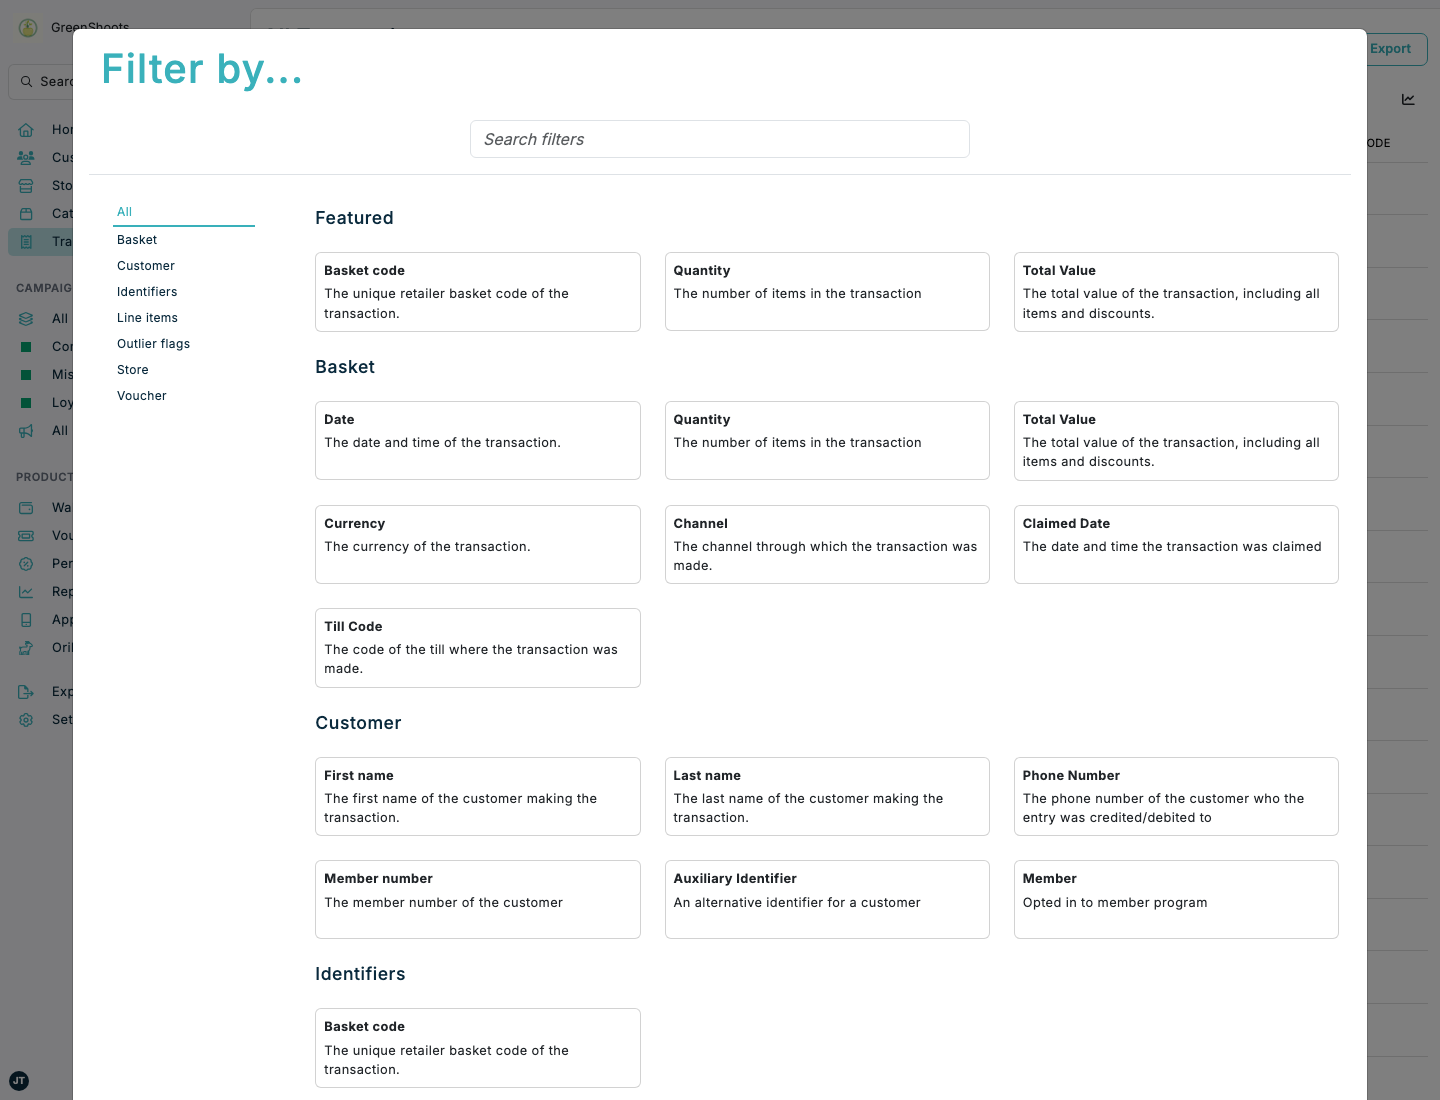This screenshot has width=1440, height=1100.
Task: Select the Outlier flags category
Action: (153, 343)
